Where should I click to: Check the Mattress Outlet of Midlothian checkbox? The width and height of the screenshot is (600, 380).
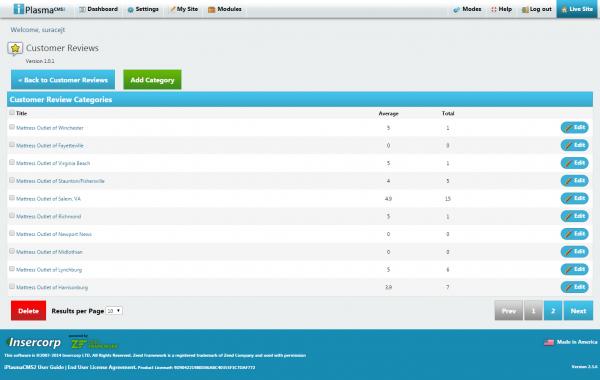click(x=12, y=251)
